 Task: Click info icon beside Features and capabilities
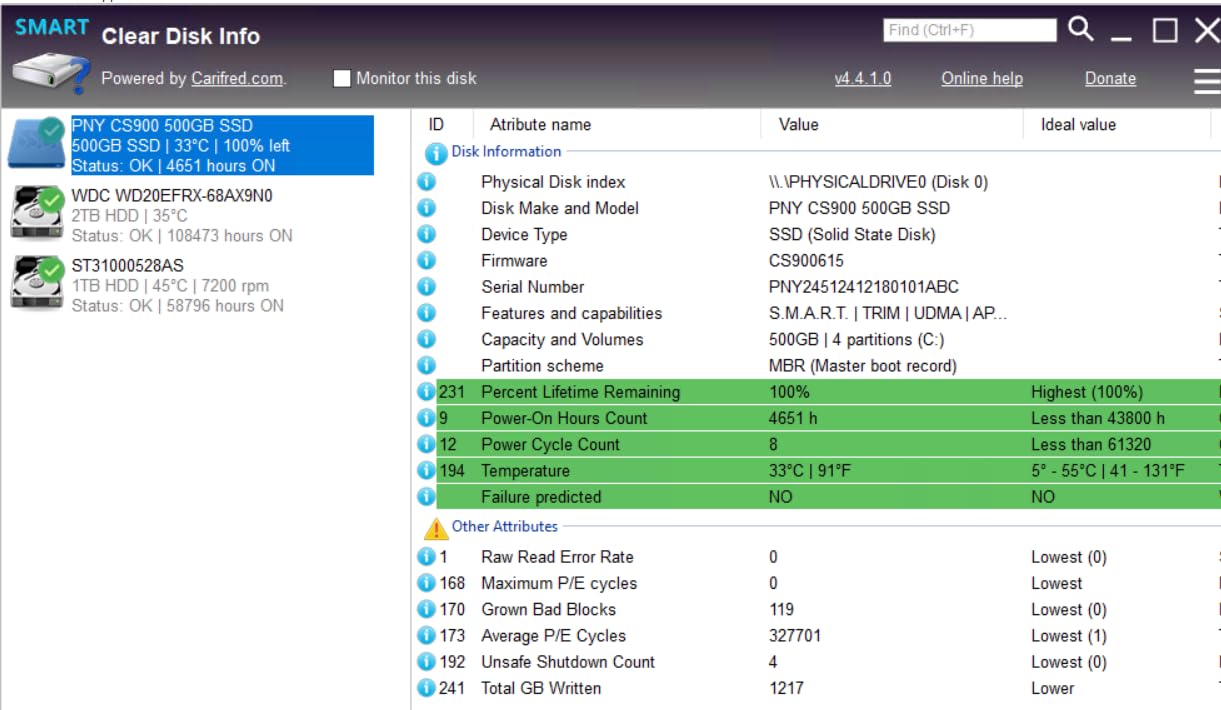coord(426,313)
